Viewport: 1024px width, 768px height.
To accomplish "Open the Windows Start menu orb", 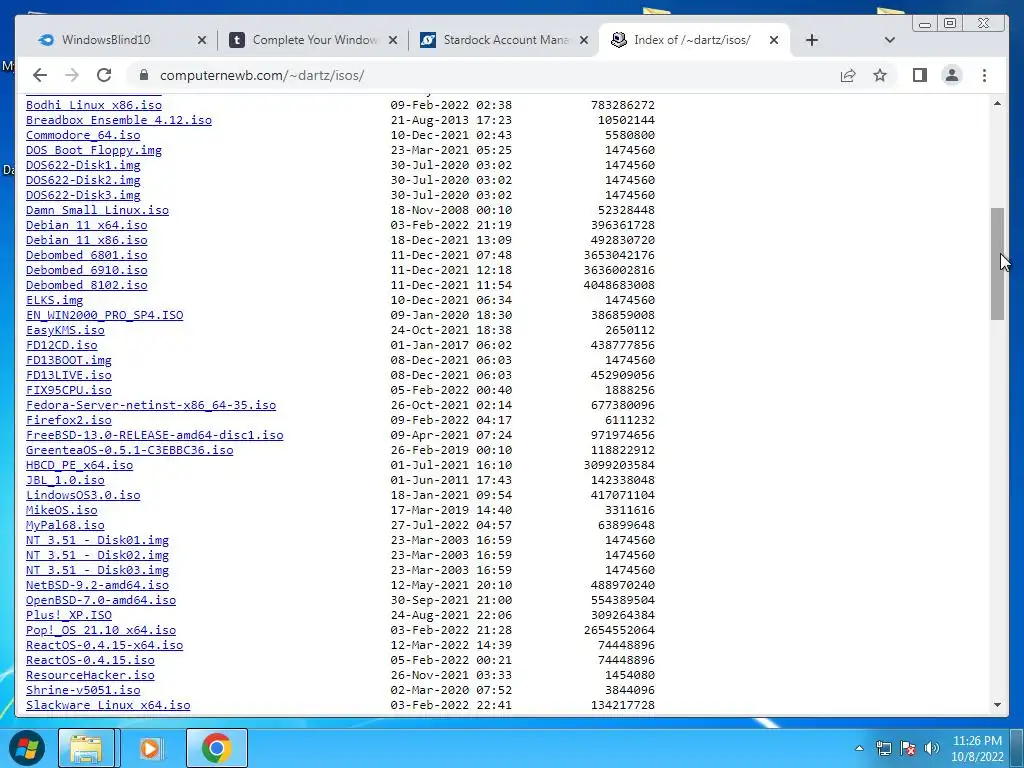I will pos(26,748).
